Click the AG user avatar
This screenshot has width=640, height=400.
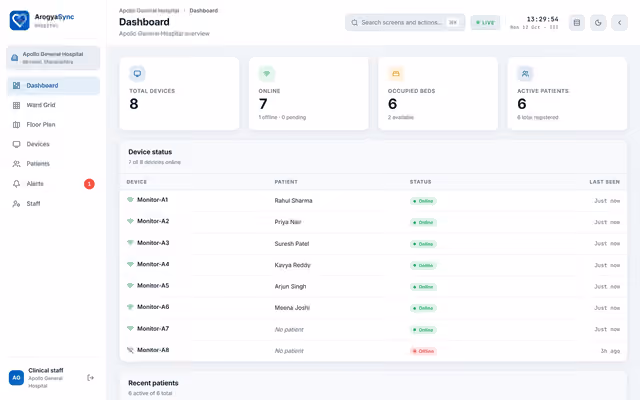tap(16, 378)
